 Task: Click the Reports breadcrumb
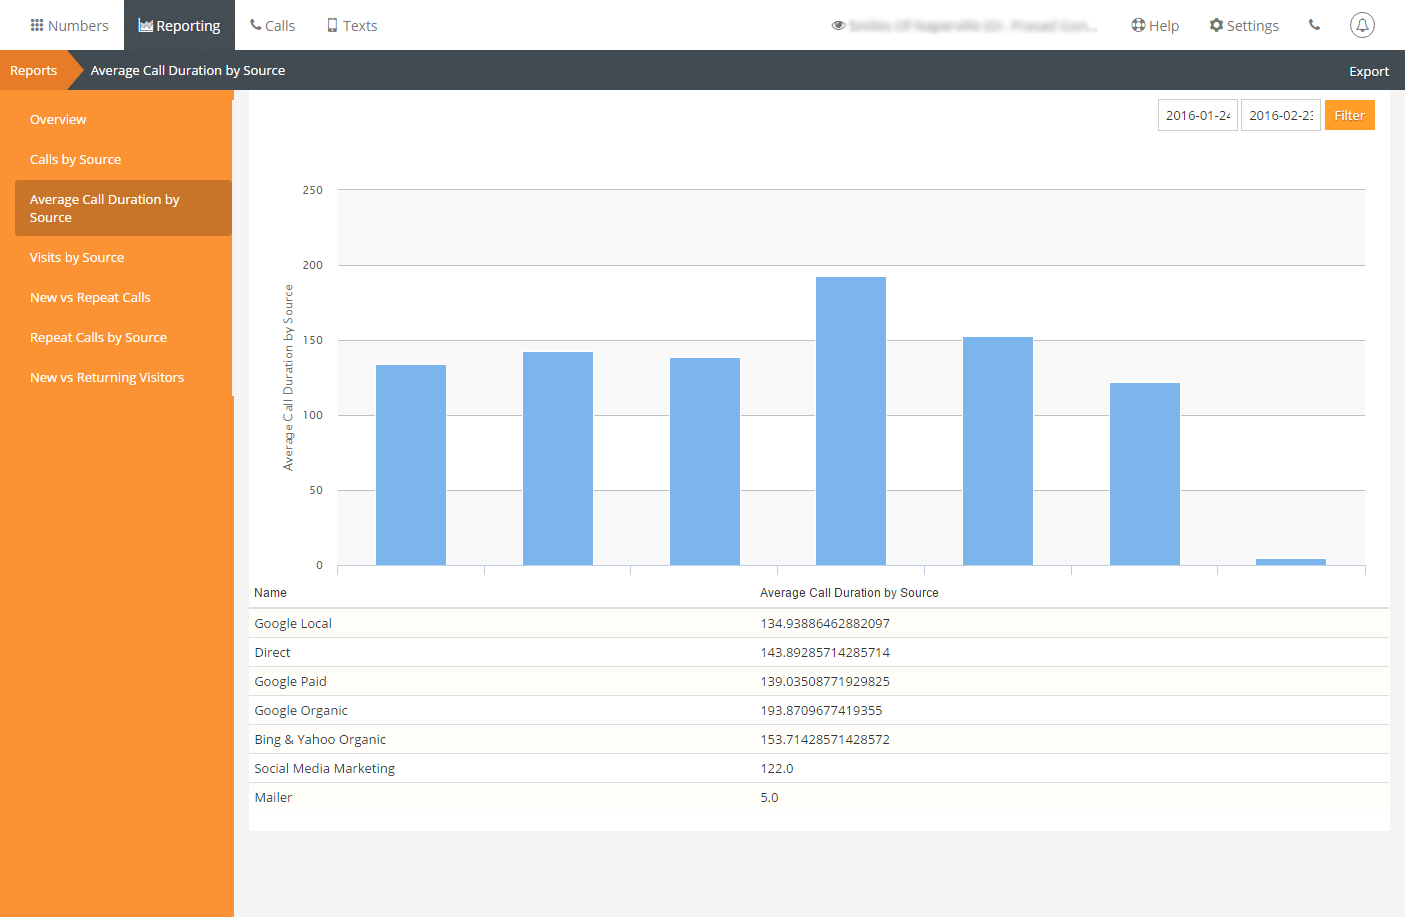[33, 70]
